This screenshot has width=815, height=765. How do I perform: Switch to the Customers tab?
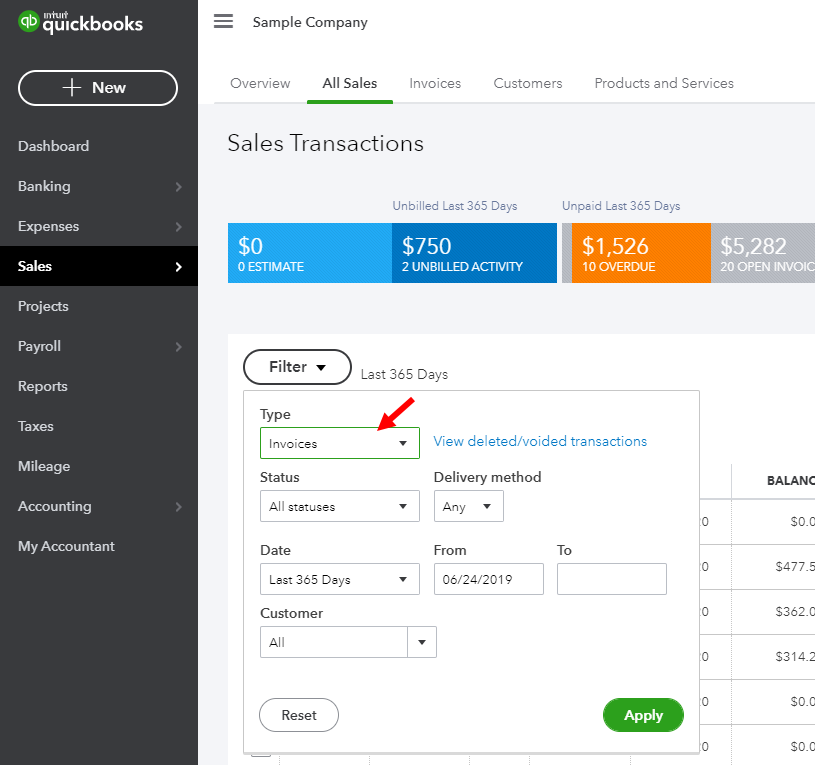pyautogui.click(x=528, y=83)
